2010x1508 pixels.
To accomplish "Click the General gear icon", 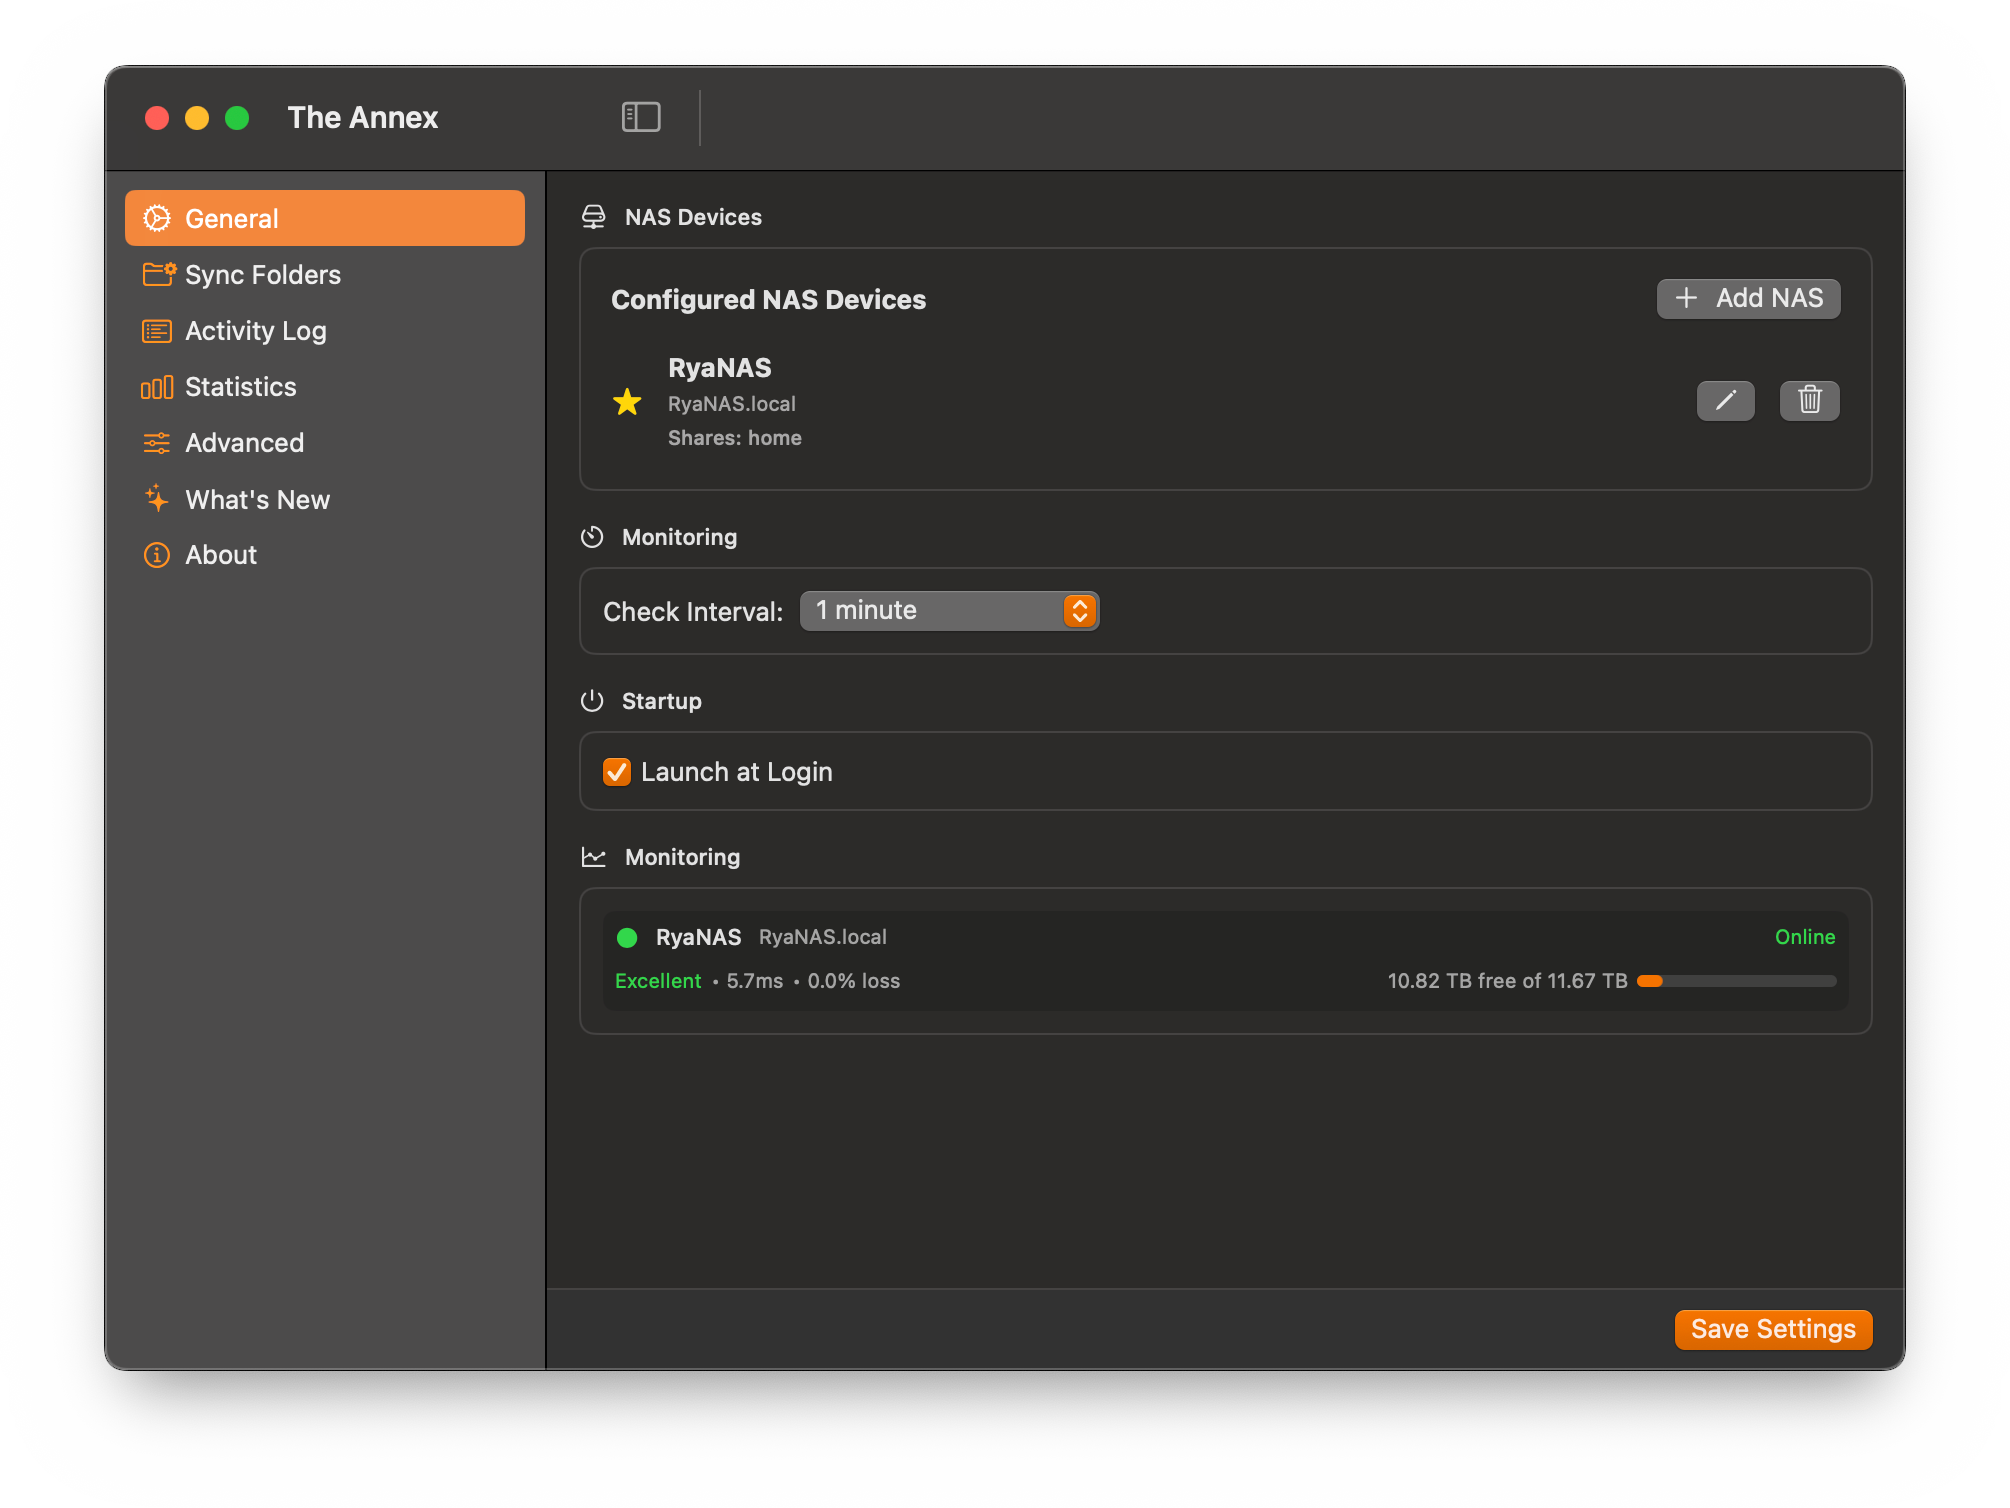I will (157, 218).
